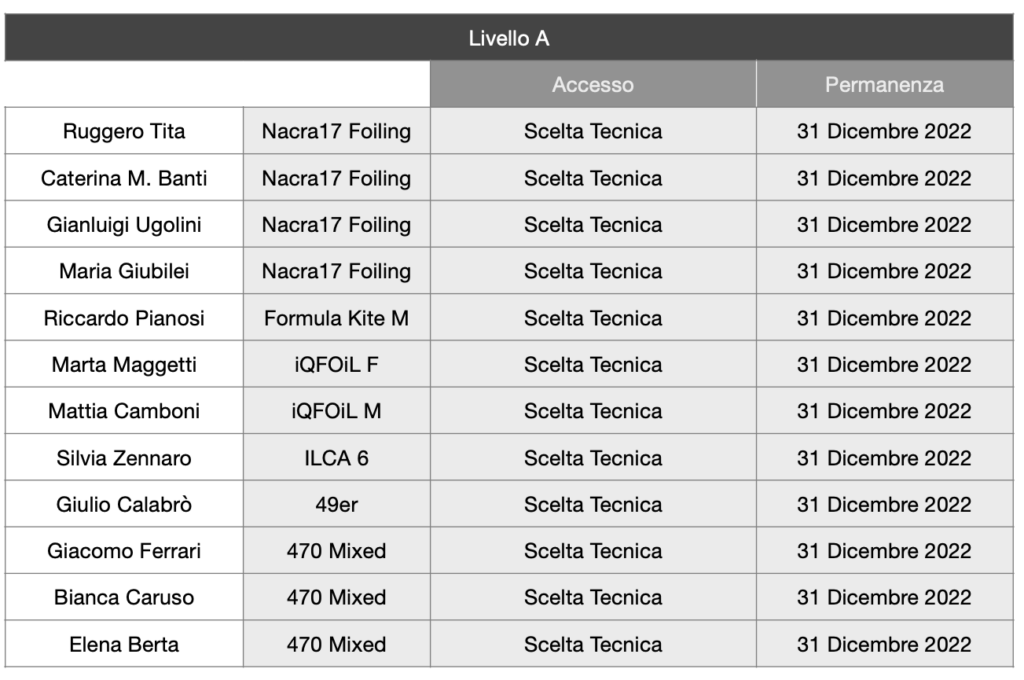Select the ILCA 6 class cell

pos(336,458)
